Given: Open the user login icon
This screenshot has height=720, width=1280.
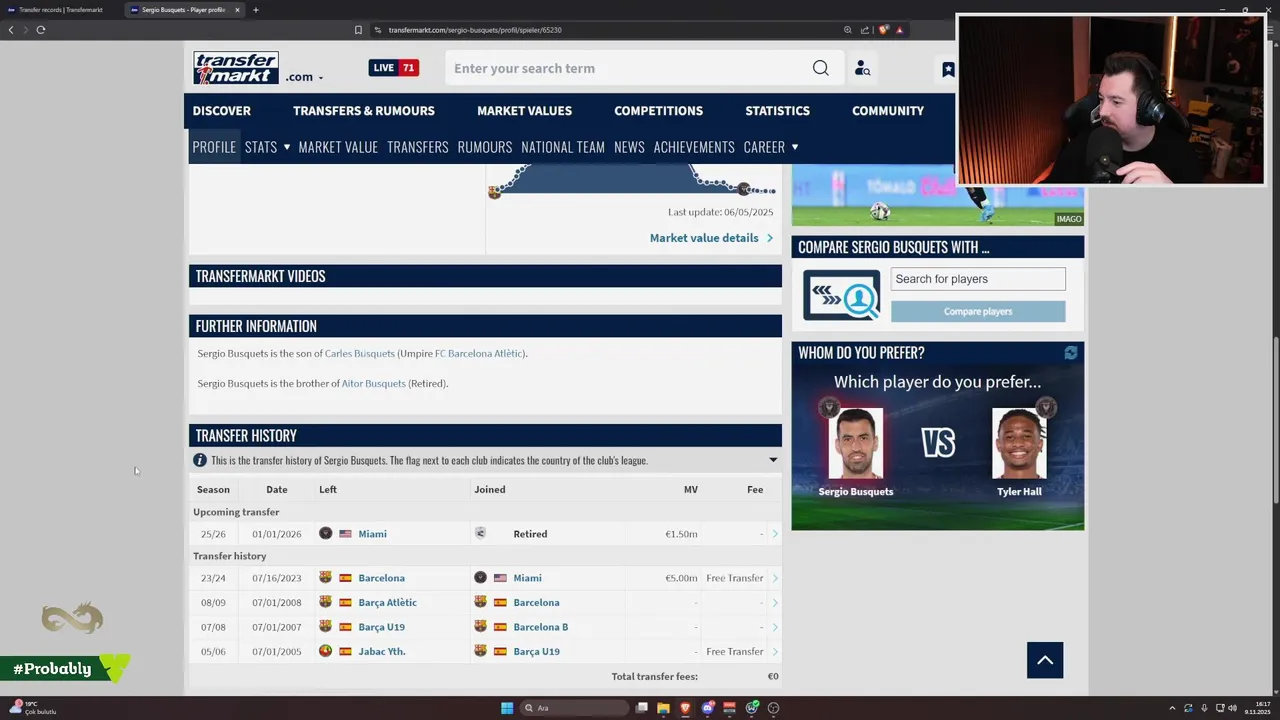Looking at the screenshot, I should (862, 68).
